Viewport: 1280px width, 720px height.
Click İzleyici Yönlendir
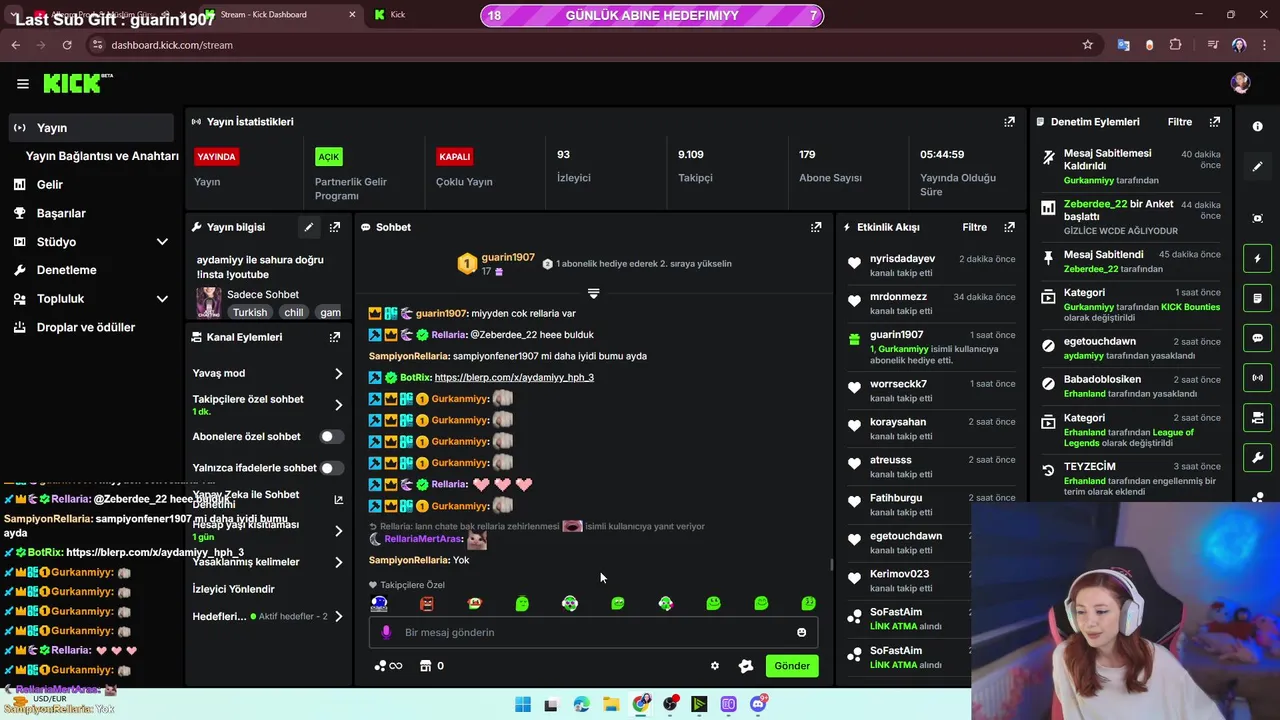click(x=233, y=589)
